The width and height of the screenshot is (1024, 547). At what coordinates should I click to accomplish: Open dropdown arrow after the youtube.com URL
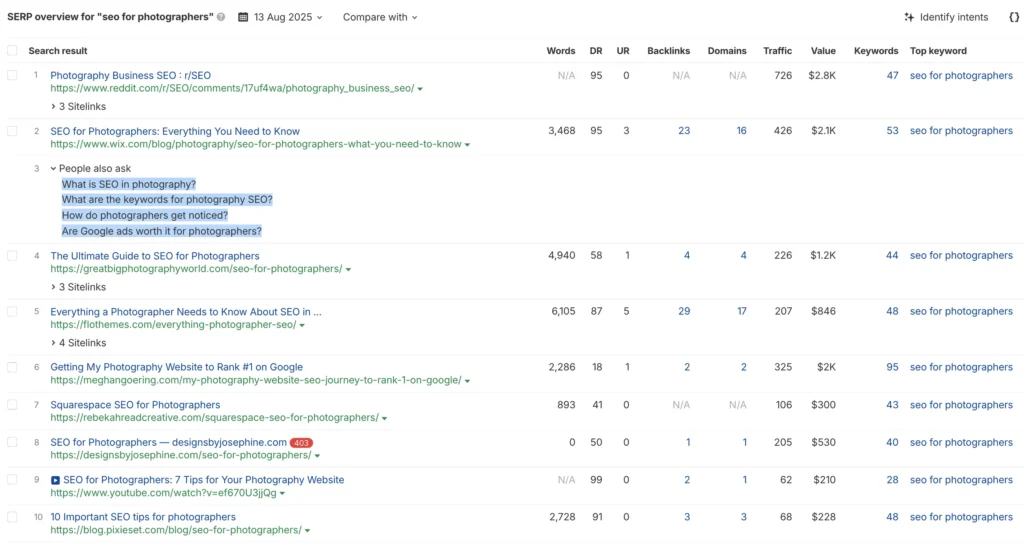click(282, 493)
